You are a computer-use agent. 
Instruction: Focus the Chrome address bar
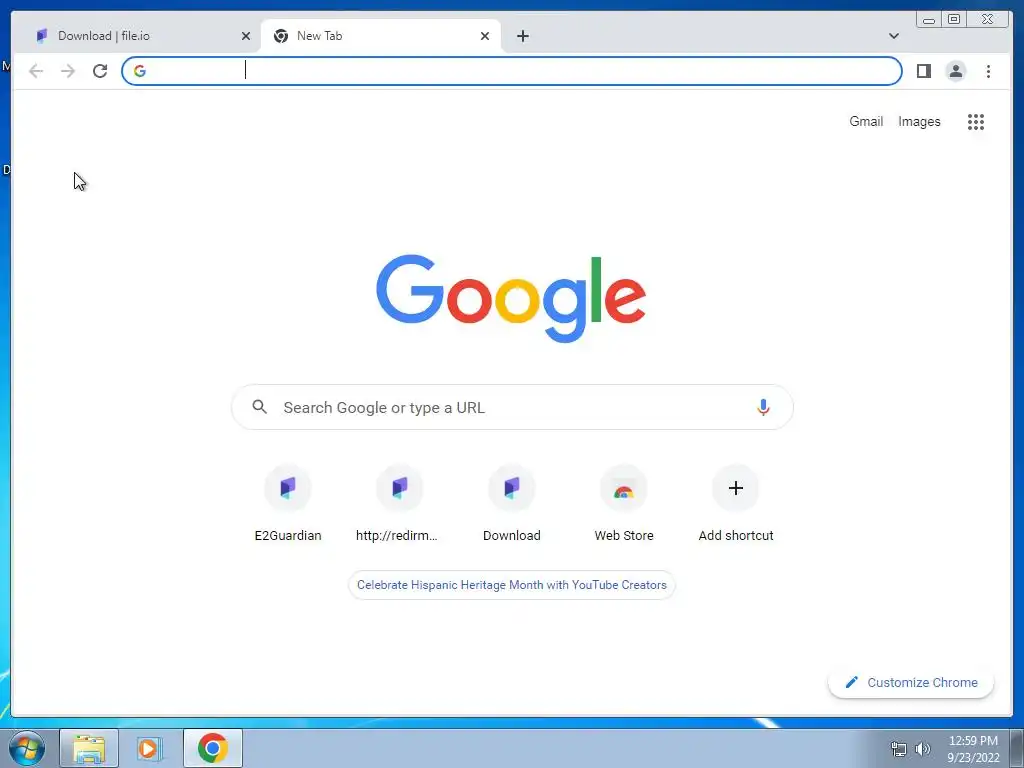pos(511,71)
